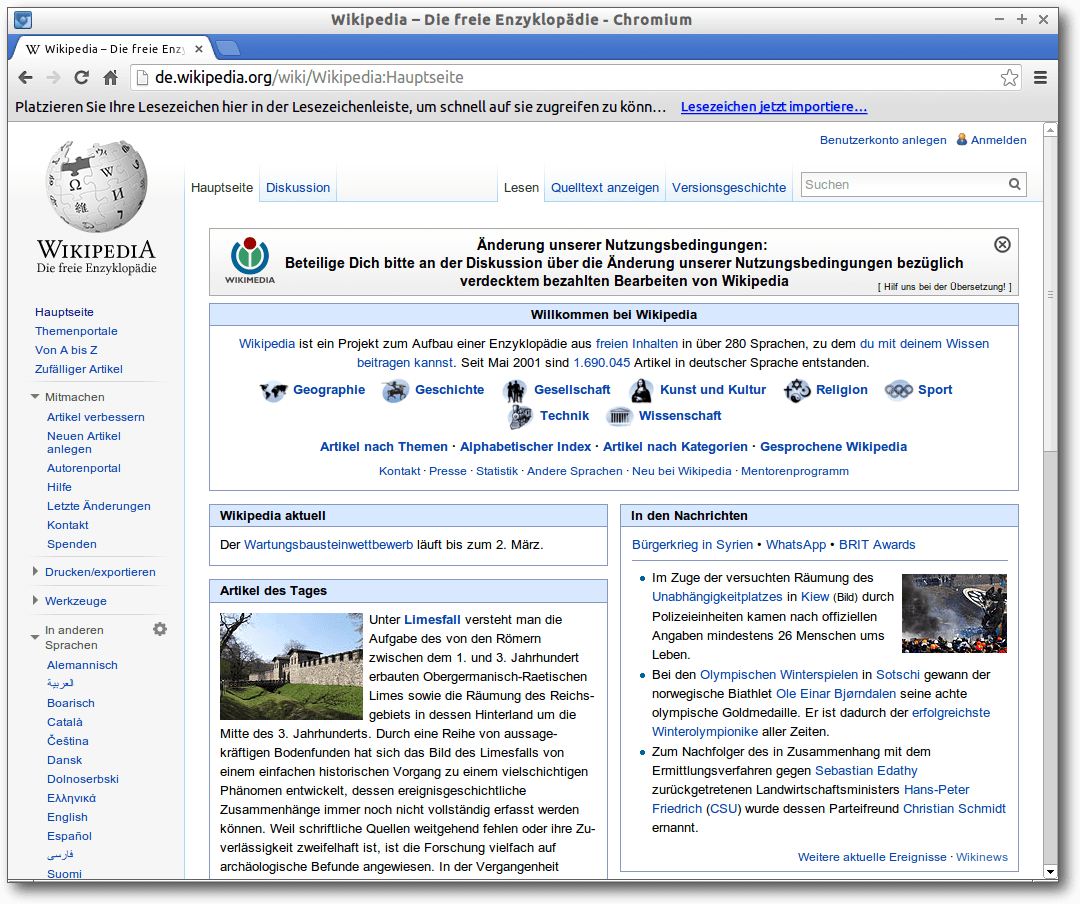
Task: Click Hilf uns bei der Übersetzung link
Action: [x=944, y=287]
